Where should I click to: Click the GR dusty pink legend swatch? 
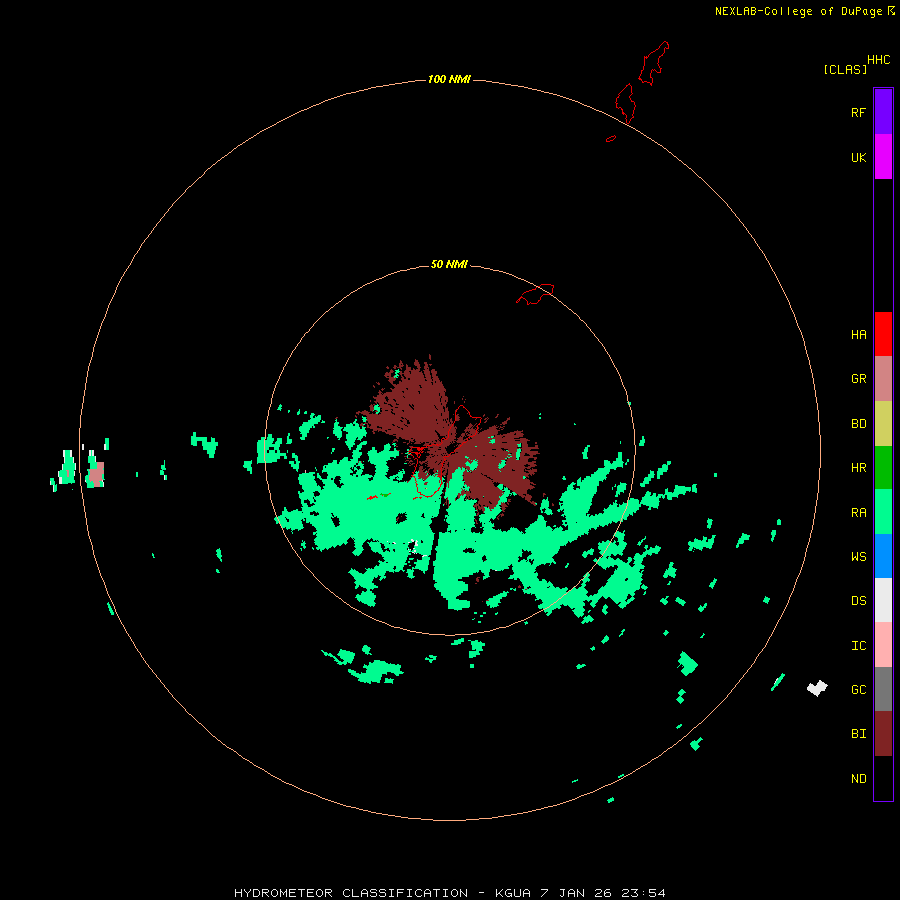(x=883, y=379)
